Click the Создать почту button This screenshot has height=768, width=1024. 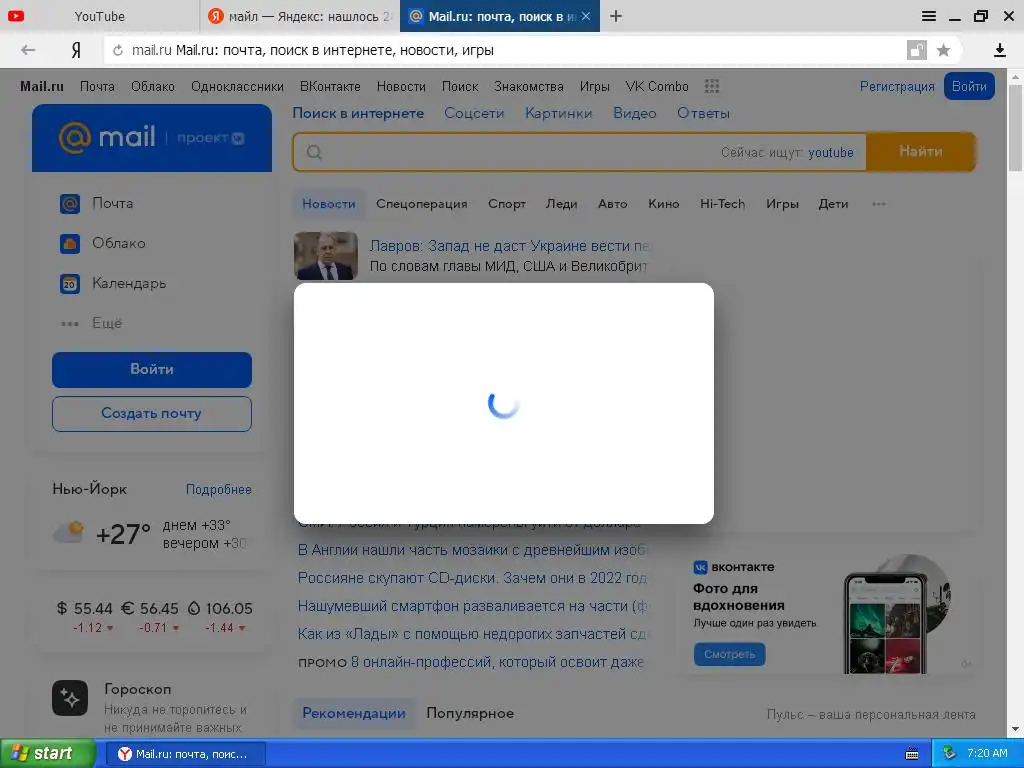pyautogui.click(x=152, y=413)
